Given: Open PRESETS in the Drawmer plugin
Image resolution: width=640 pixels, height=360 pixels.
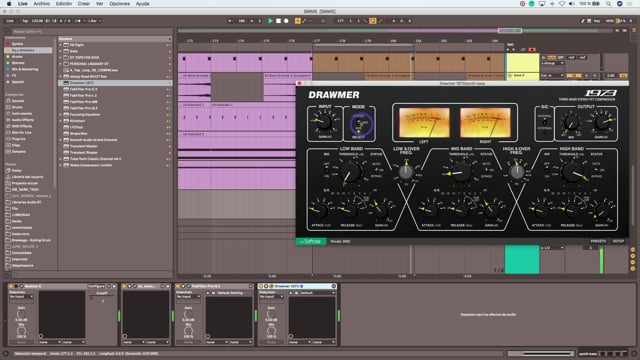Looking at the screenshot, I should pos(598,241).
